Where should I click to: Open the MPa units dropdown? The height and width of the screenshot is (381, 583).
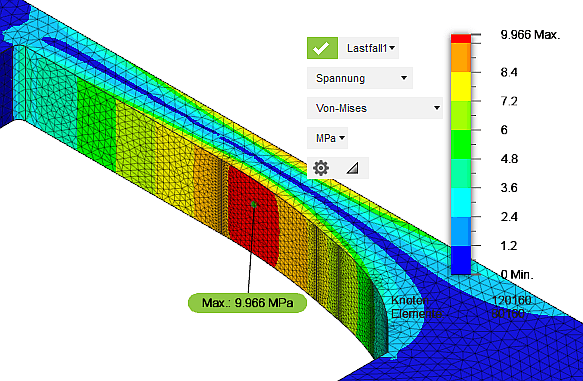(327, 138)
